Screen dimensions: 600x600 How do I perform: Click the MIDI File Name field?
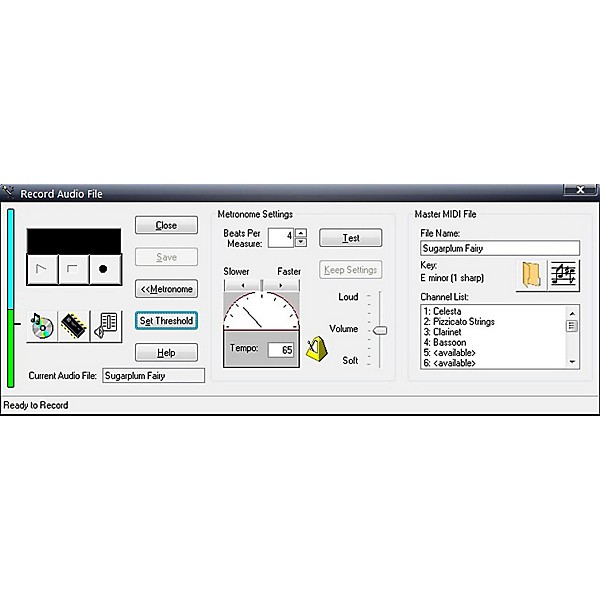pyautogui.click(x=500, y=248)
